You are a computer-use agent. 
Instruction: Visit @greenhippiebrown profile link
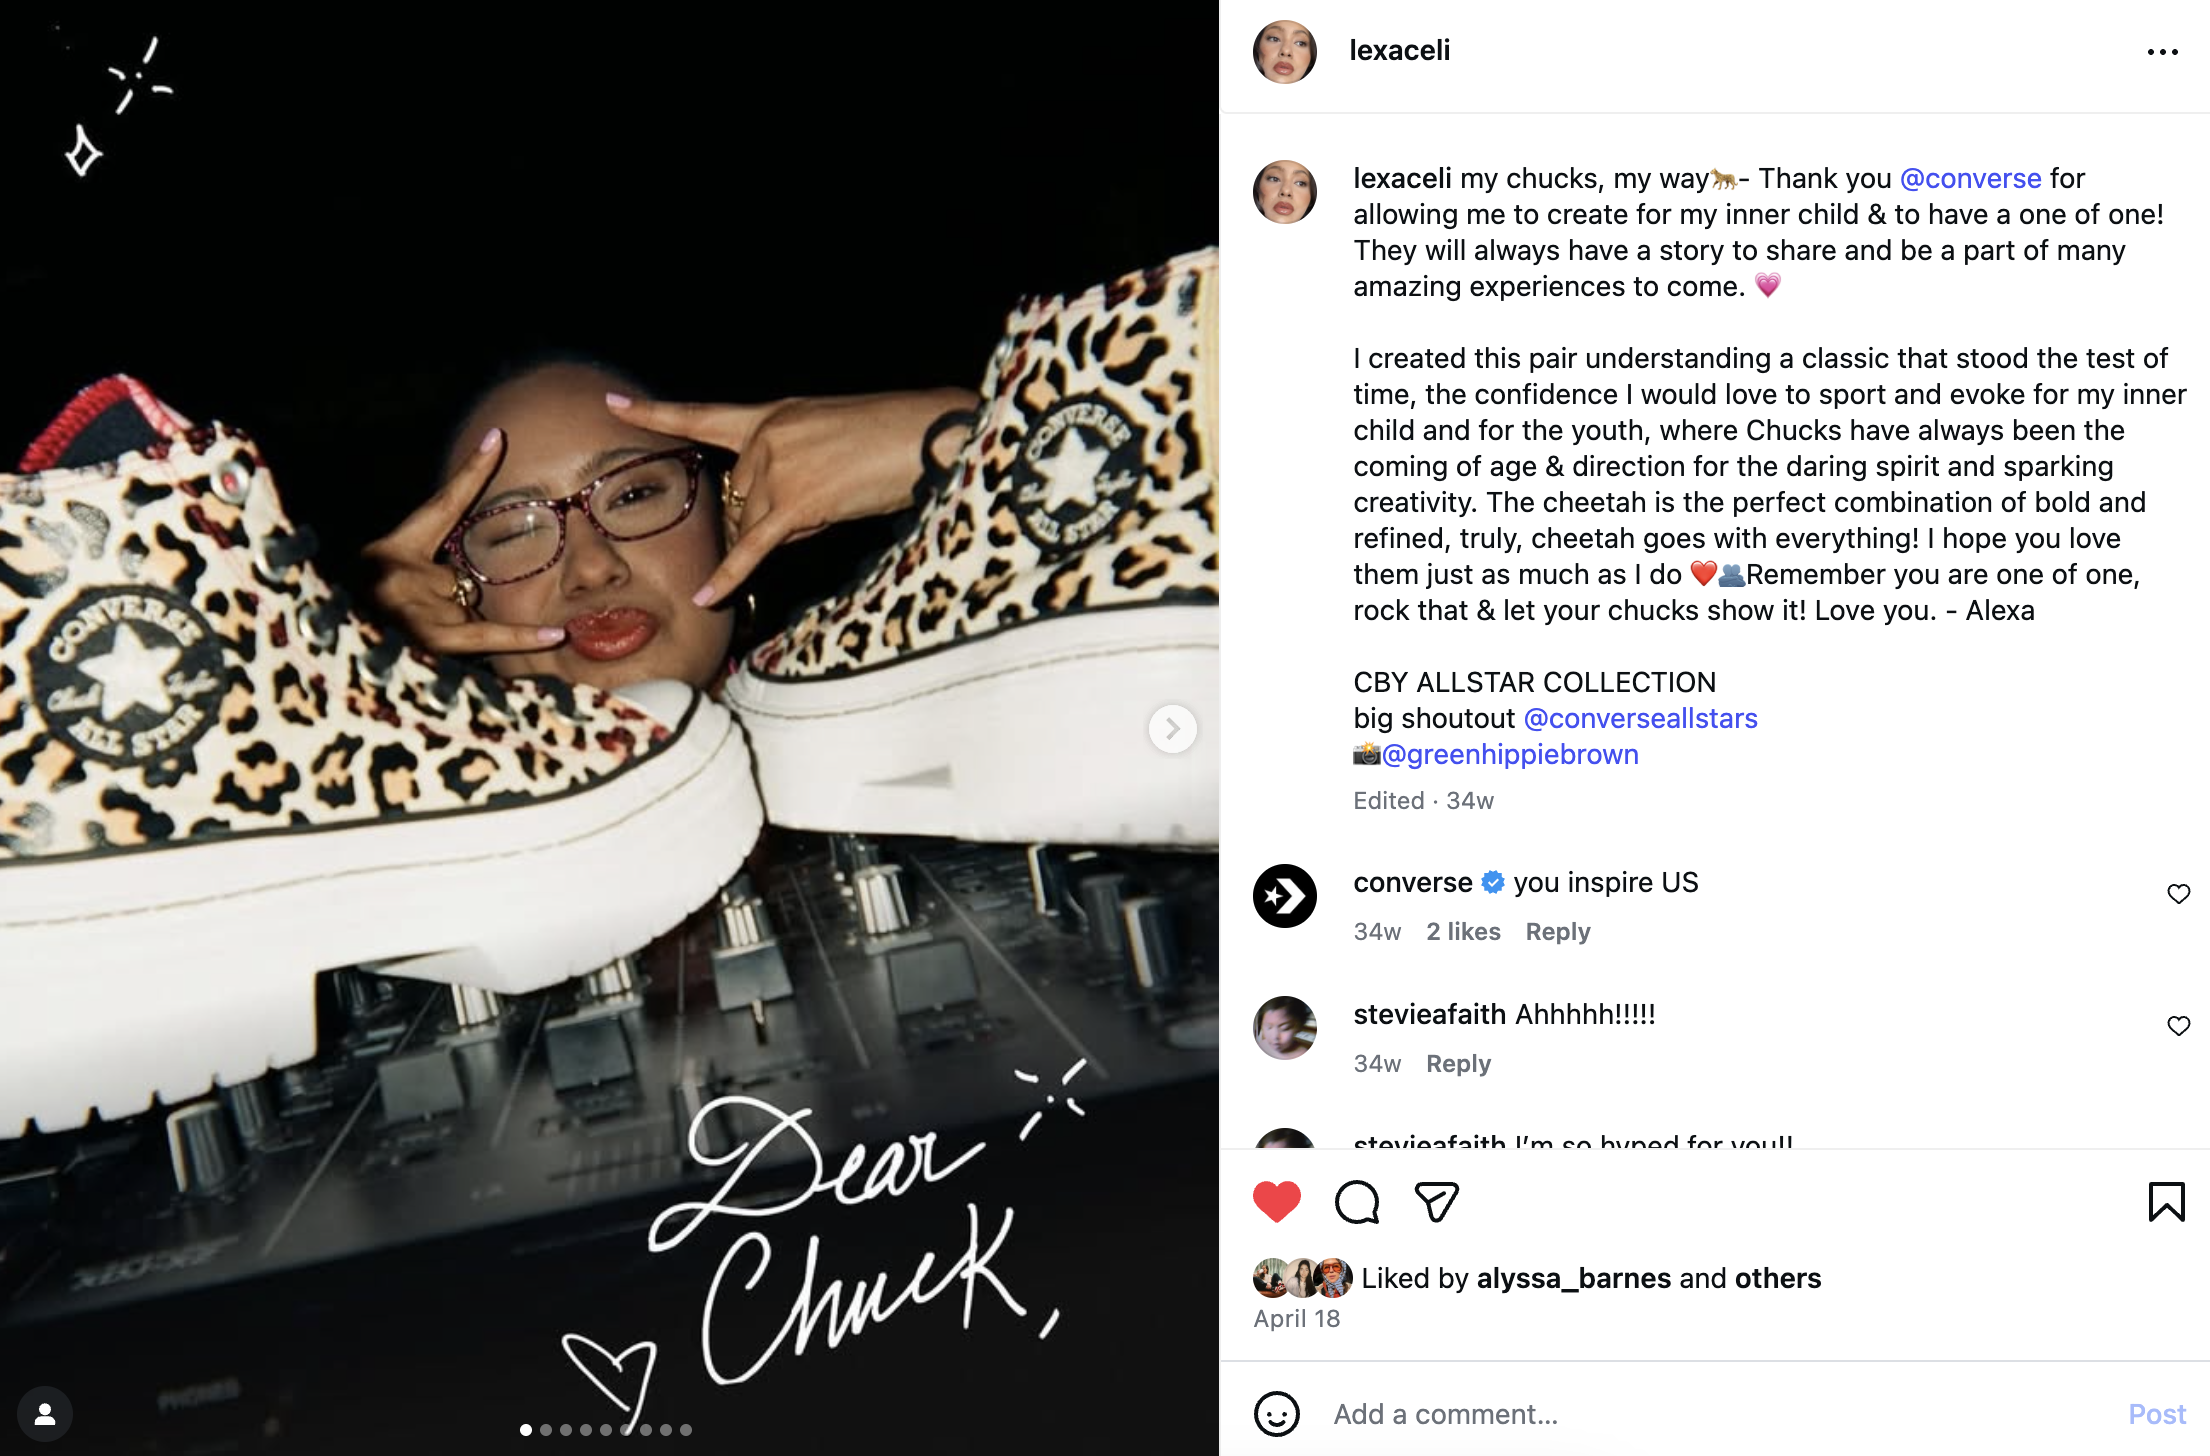tap(1510, 754)
